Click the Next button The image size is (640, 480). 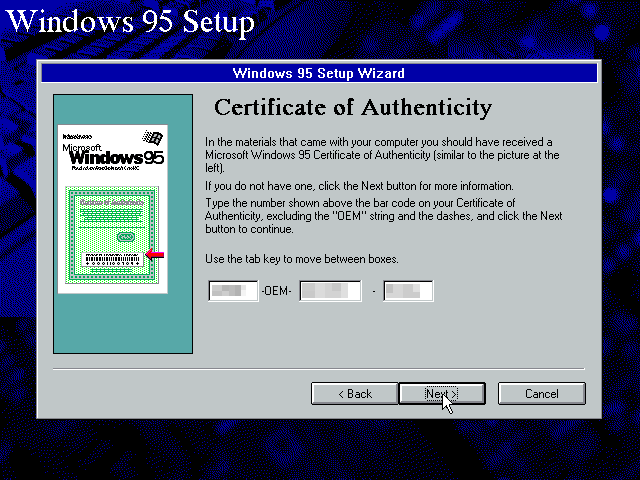428,394
